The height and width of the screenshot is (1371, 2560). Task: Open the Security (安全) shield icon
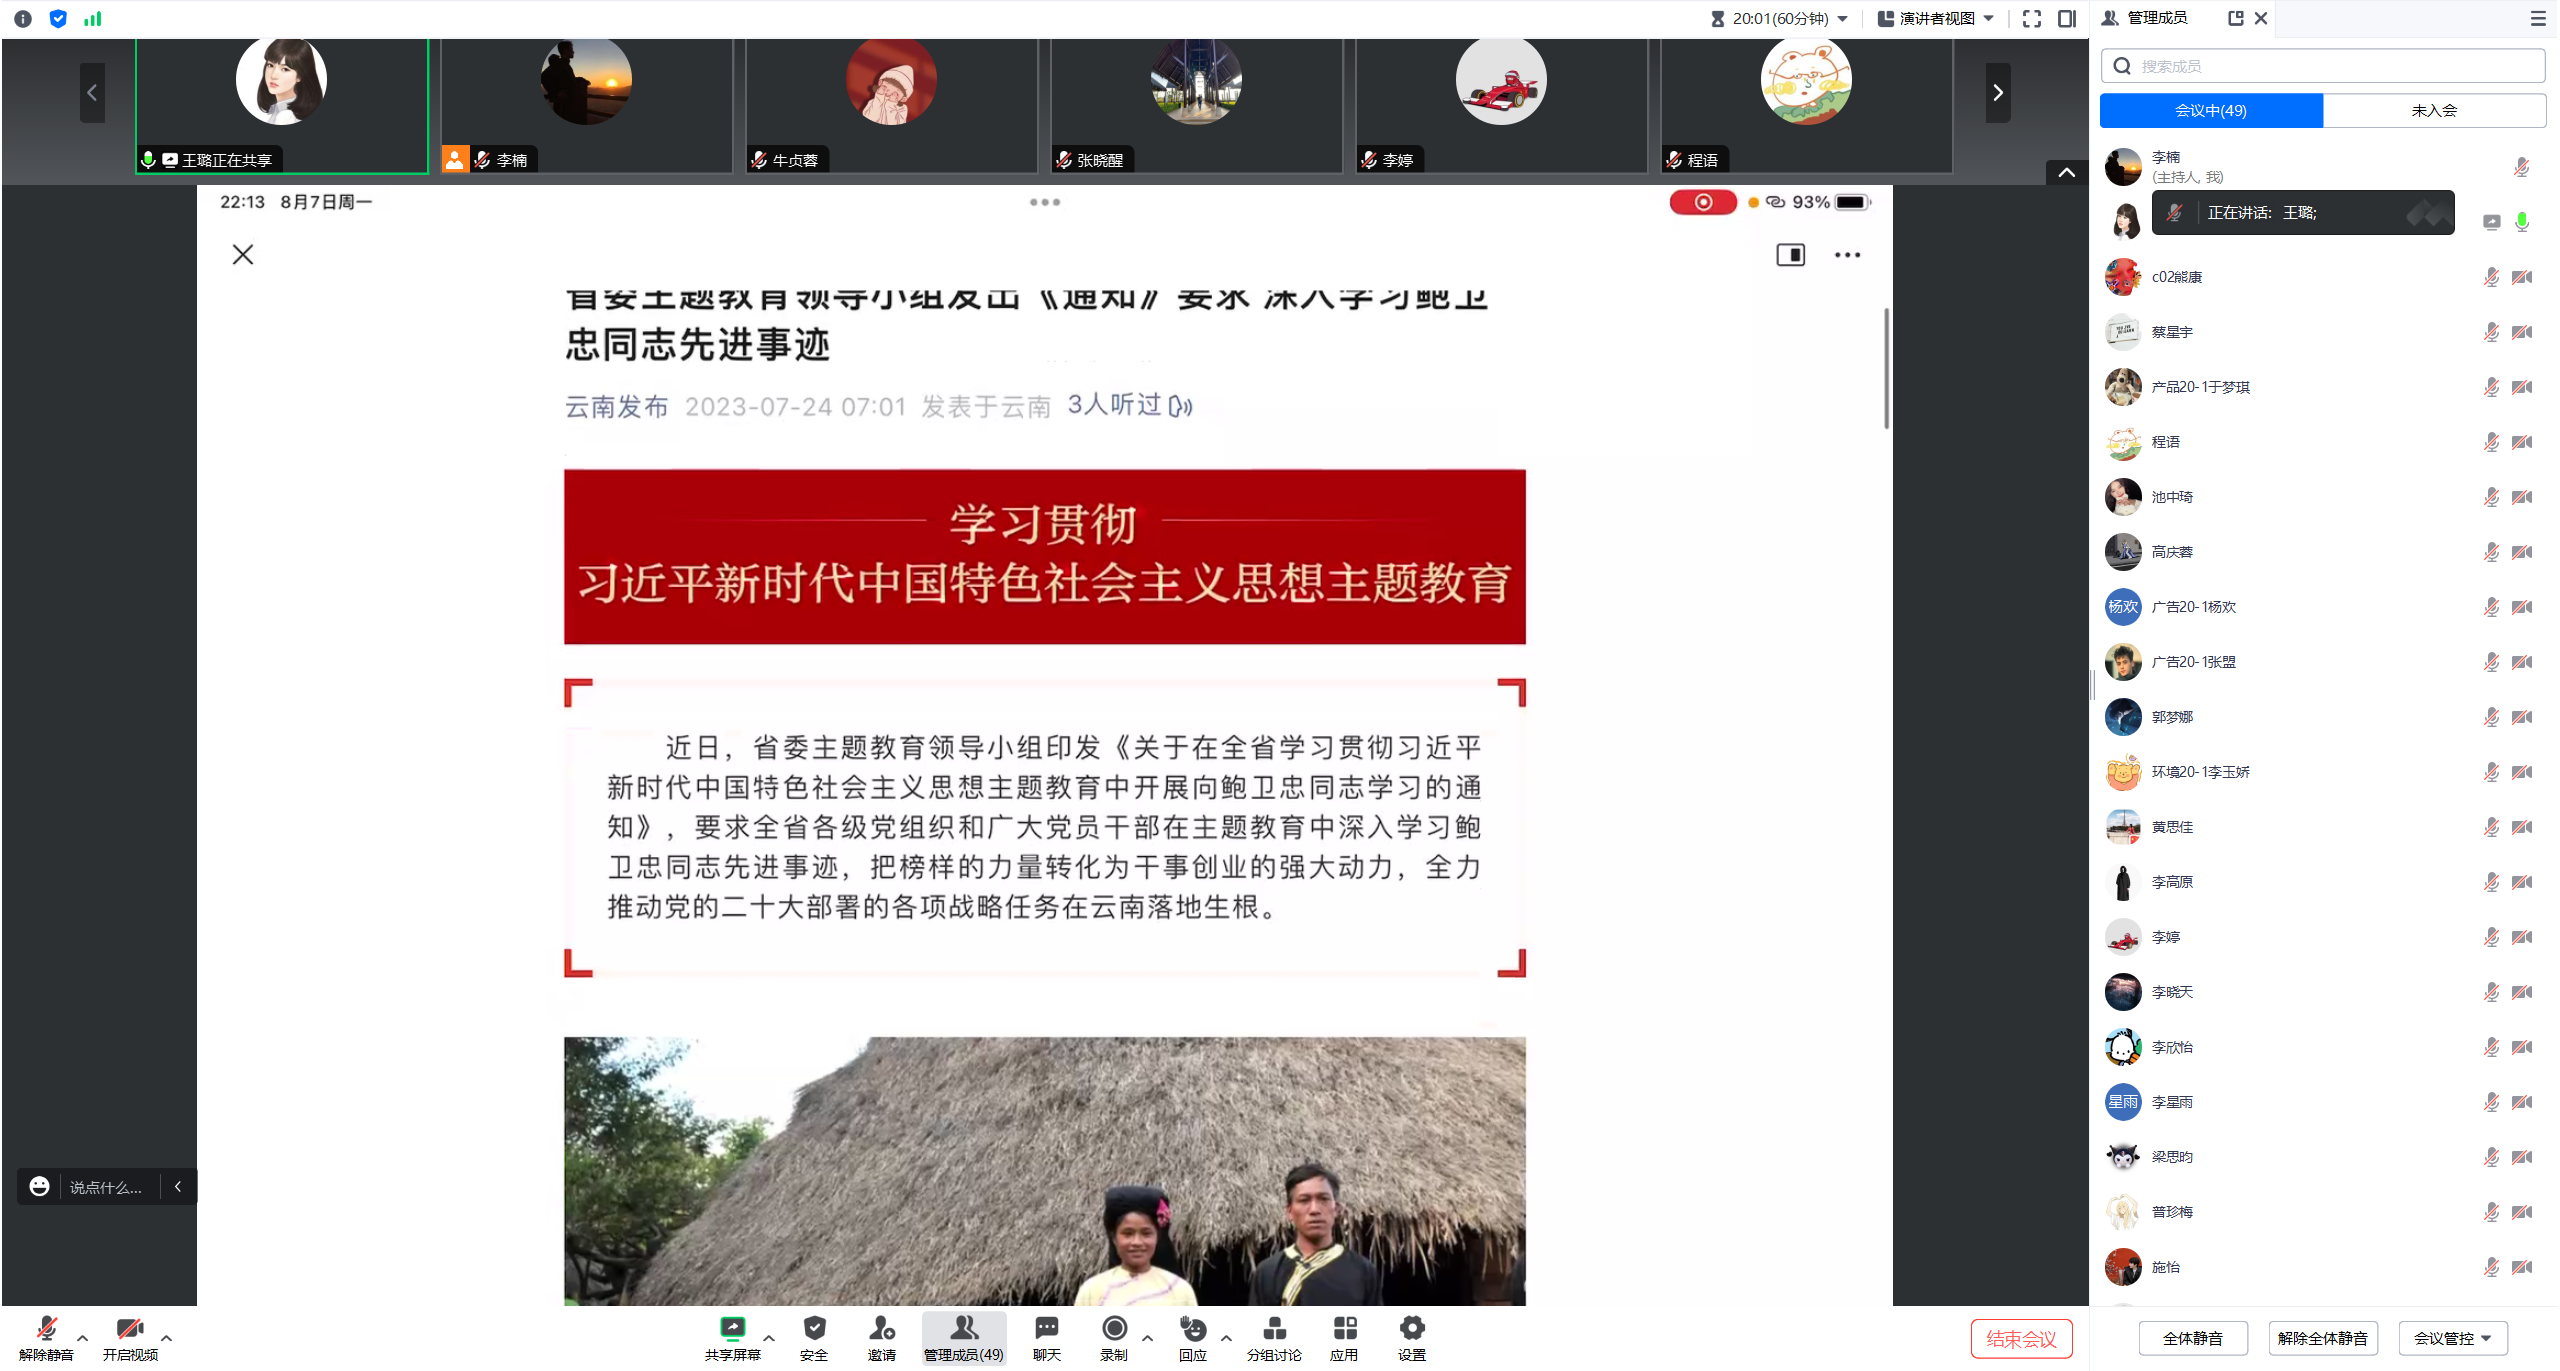[x=814, y=1329]
